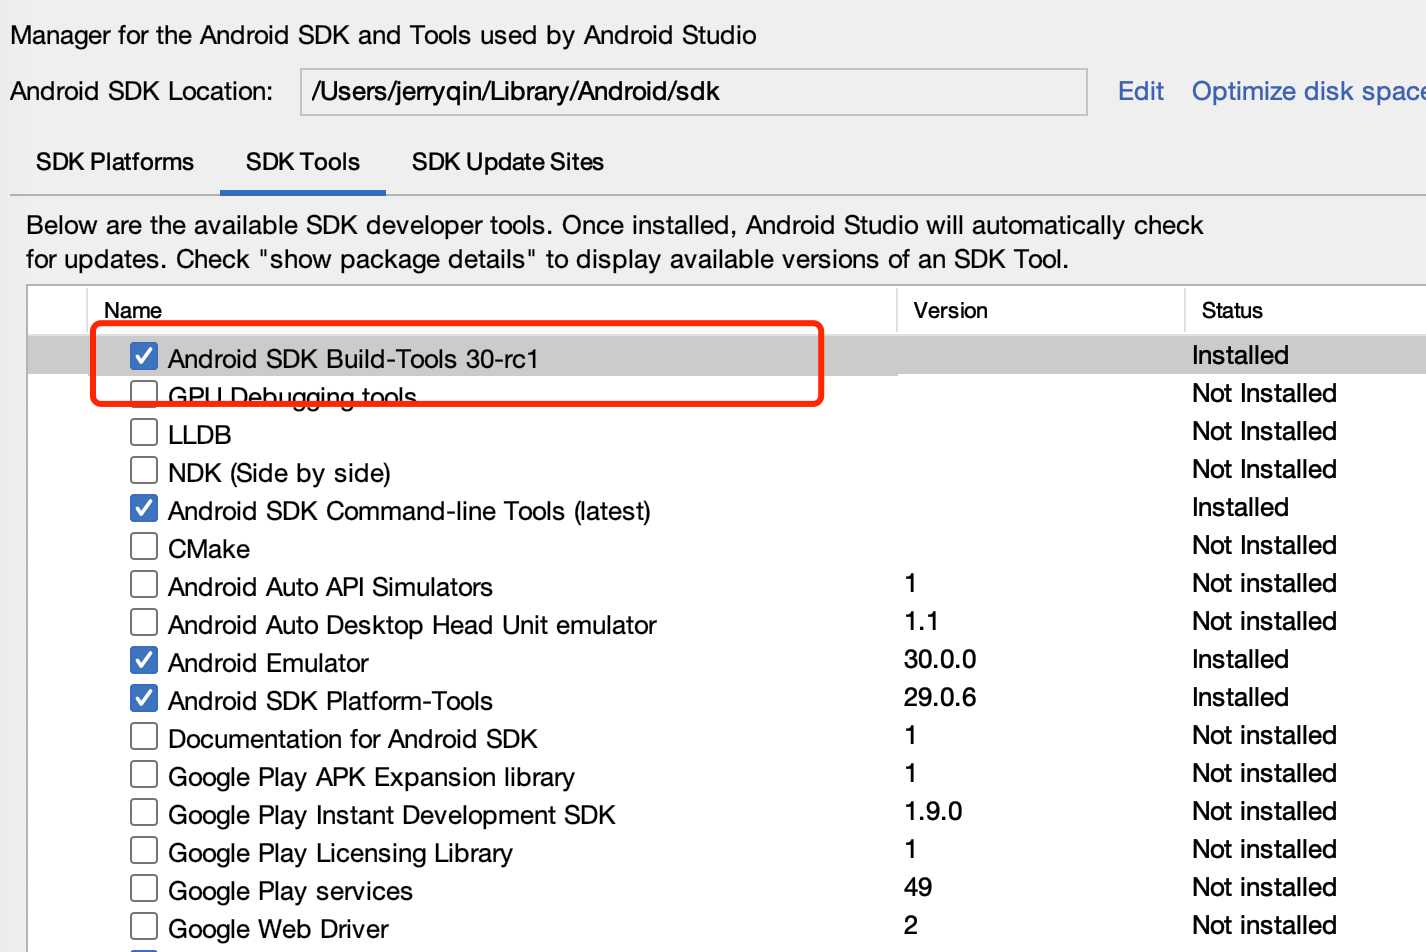This screenshot has height=952, width=1426.
Task: Select the Android SDK Build-Tools 30-rc1 row text
Action: [x=353, y=359]
